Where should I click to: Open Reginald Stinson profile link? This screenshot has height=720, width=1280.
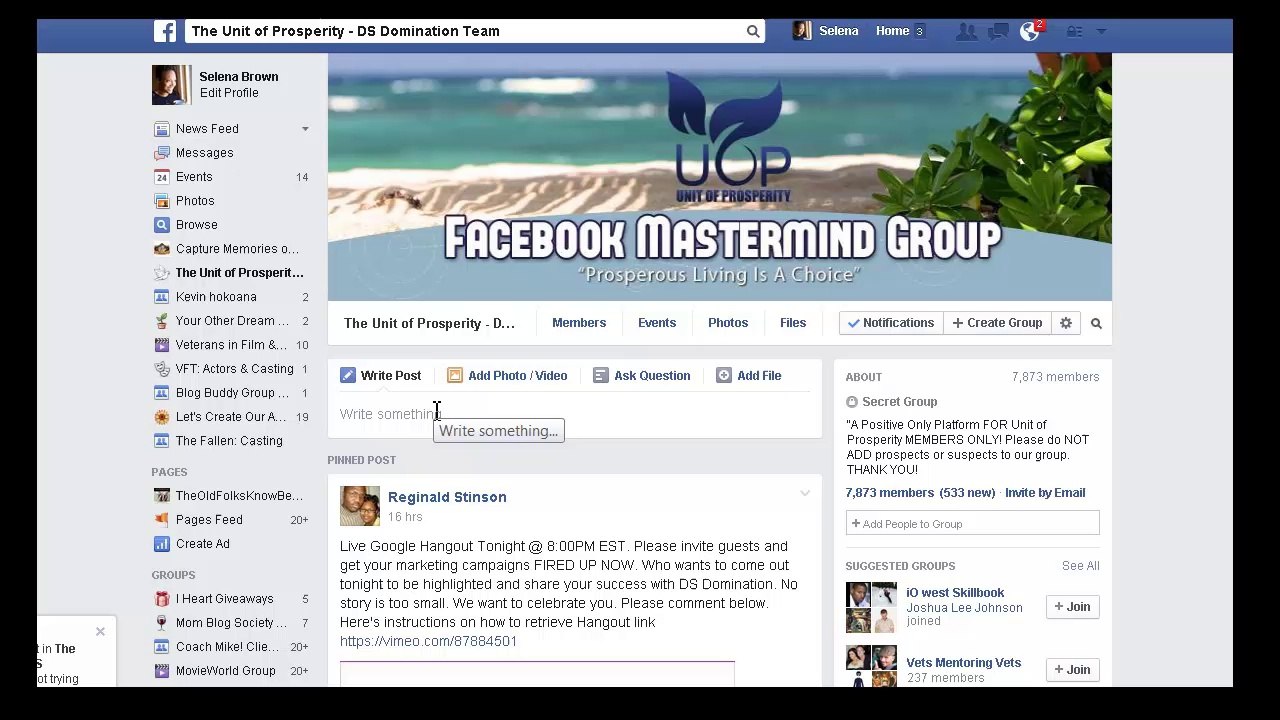447,497
